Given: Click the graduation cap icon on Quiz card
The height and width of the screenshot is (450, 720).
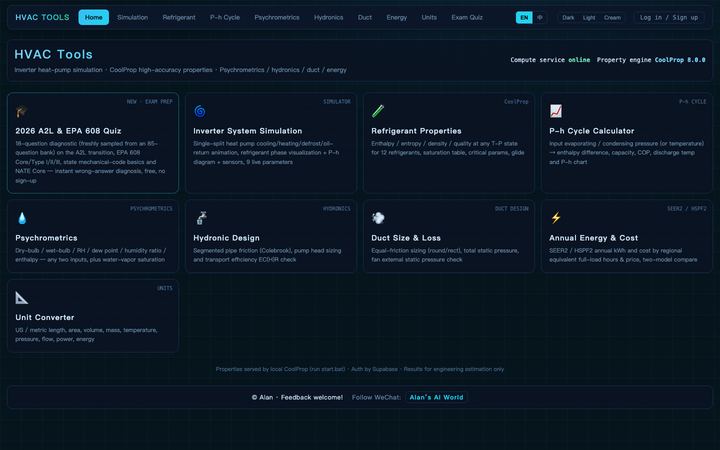Looking at the screenshot, I should [21, 111].
